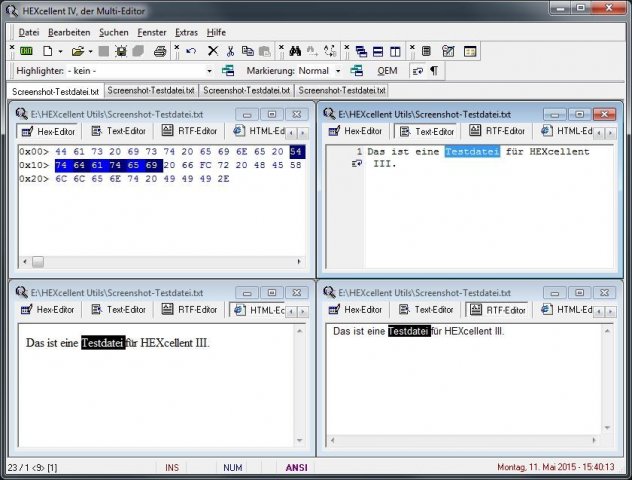This screenshot has height=480, width=632.
Task: Toggle the OEM character set button
Action: [387, 71]
